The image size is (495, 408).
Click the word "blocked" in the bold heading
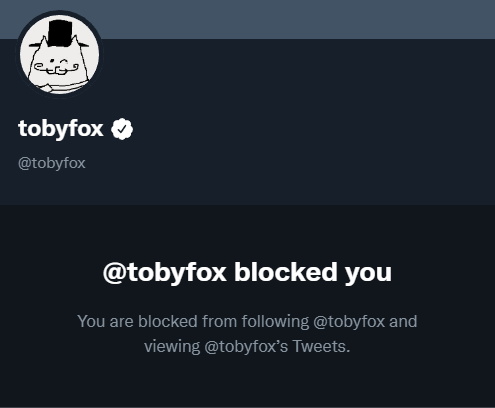[x=286, y=272]
